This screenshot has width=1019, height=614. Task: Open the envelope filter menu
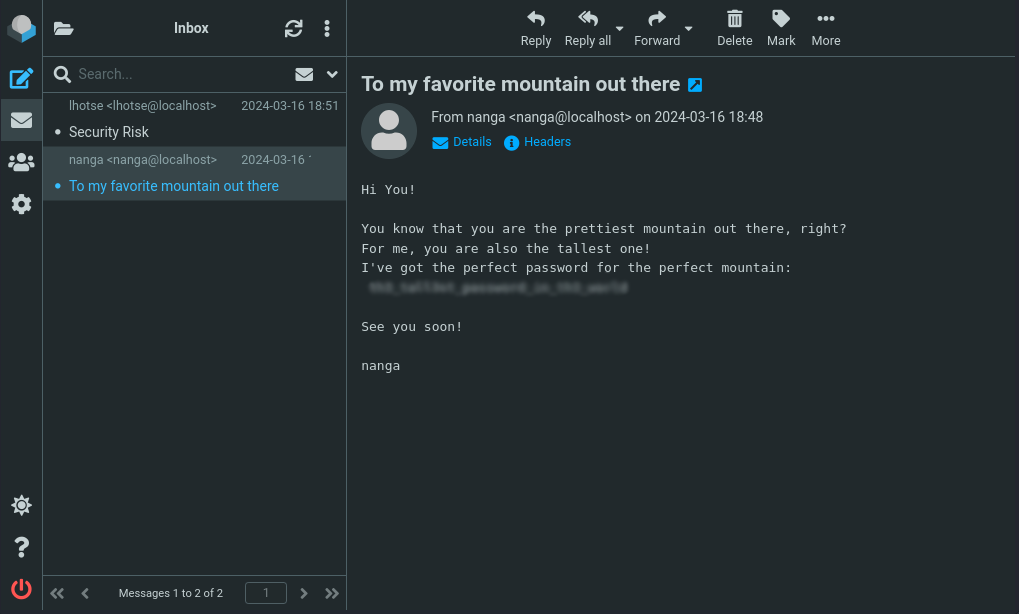[x=304, y=74]
